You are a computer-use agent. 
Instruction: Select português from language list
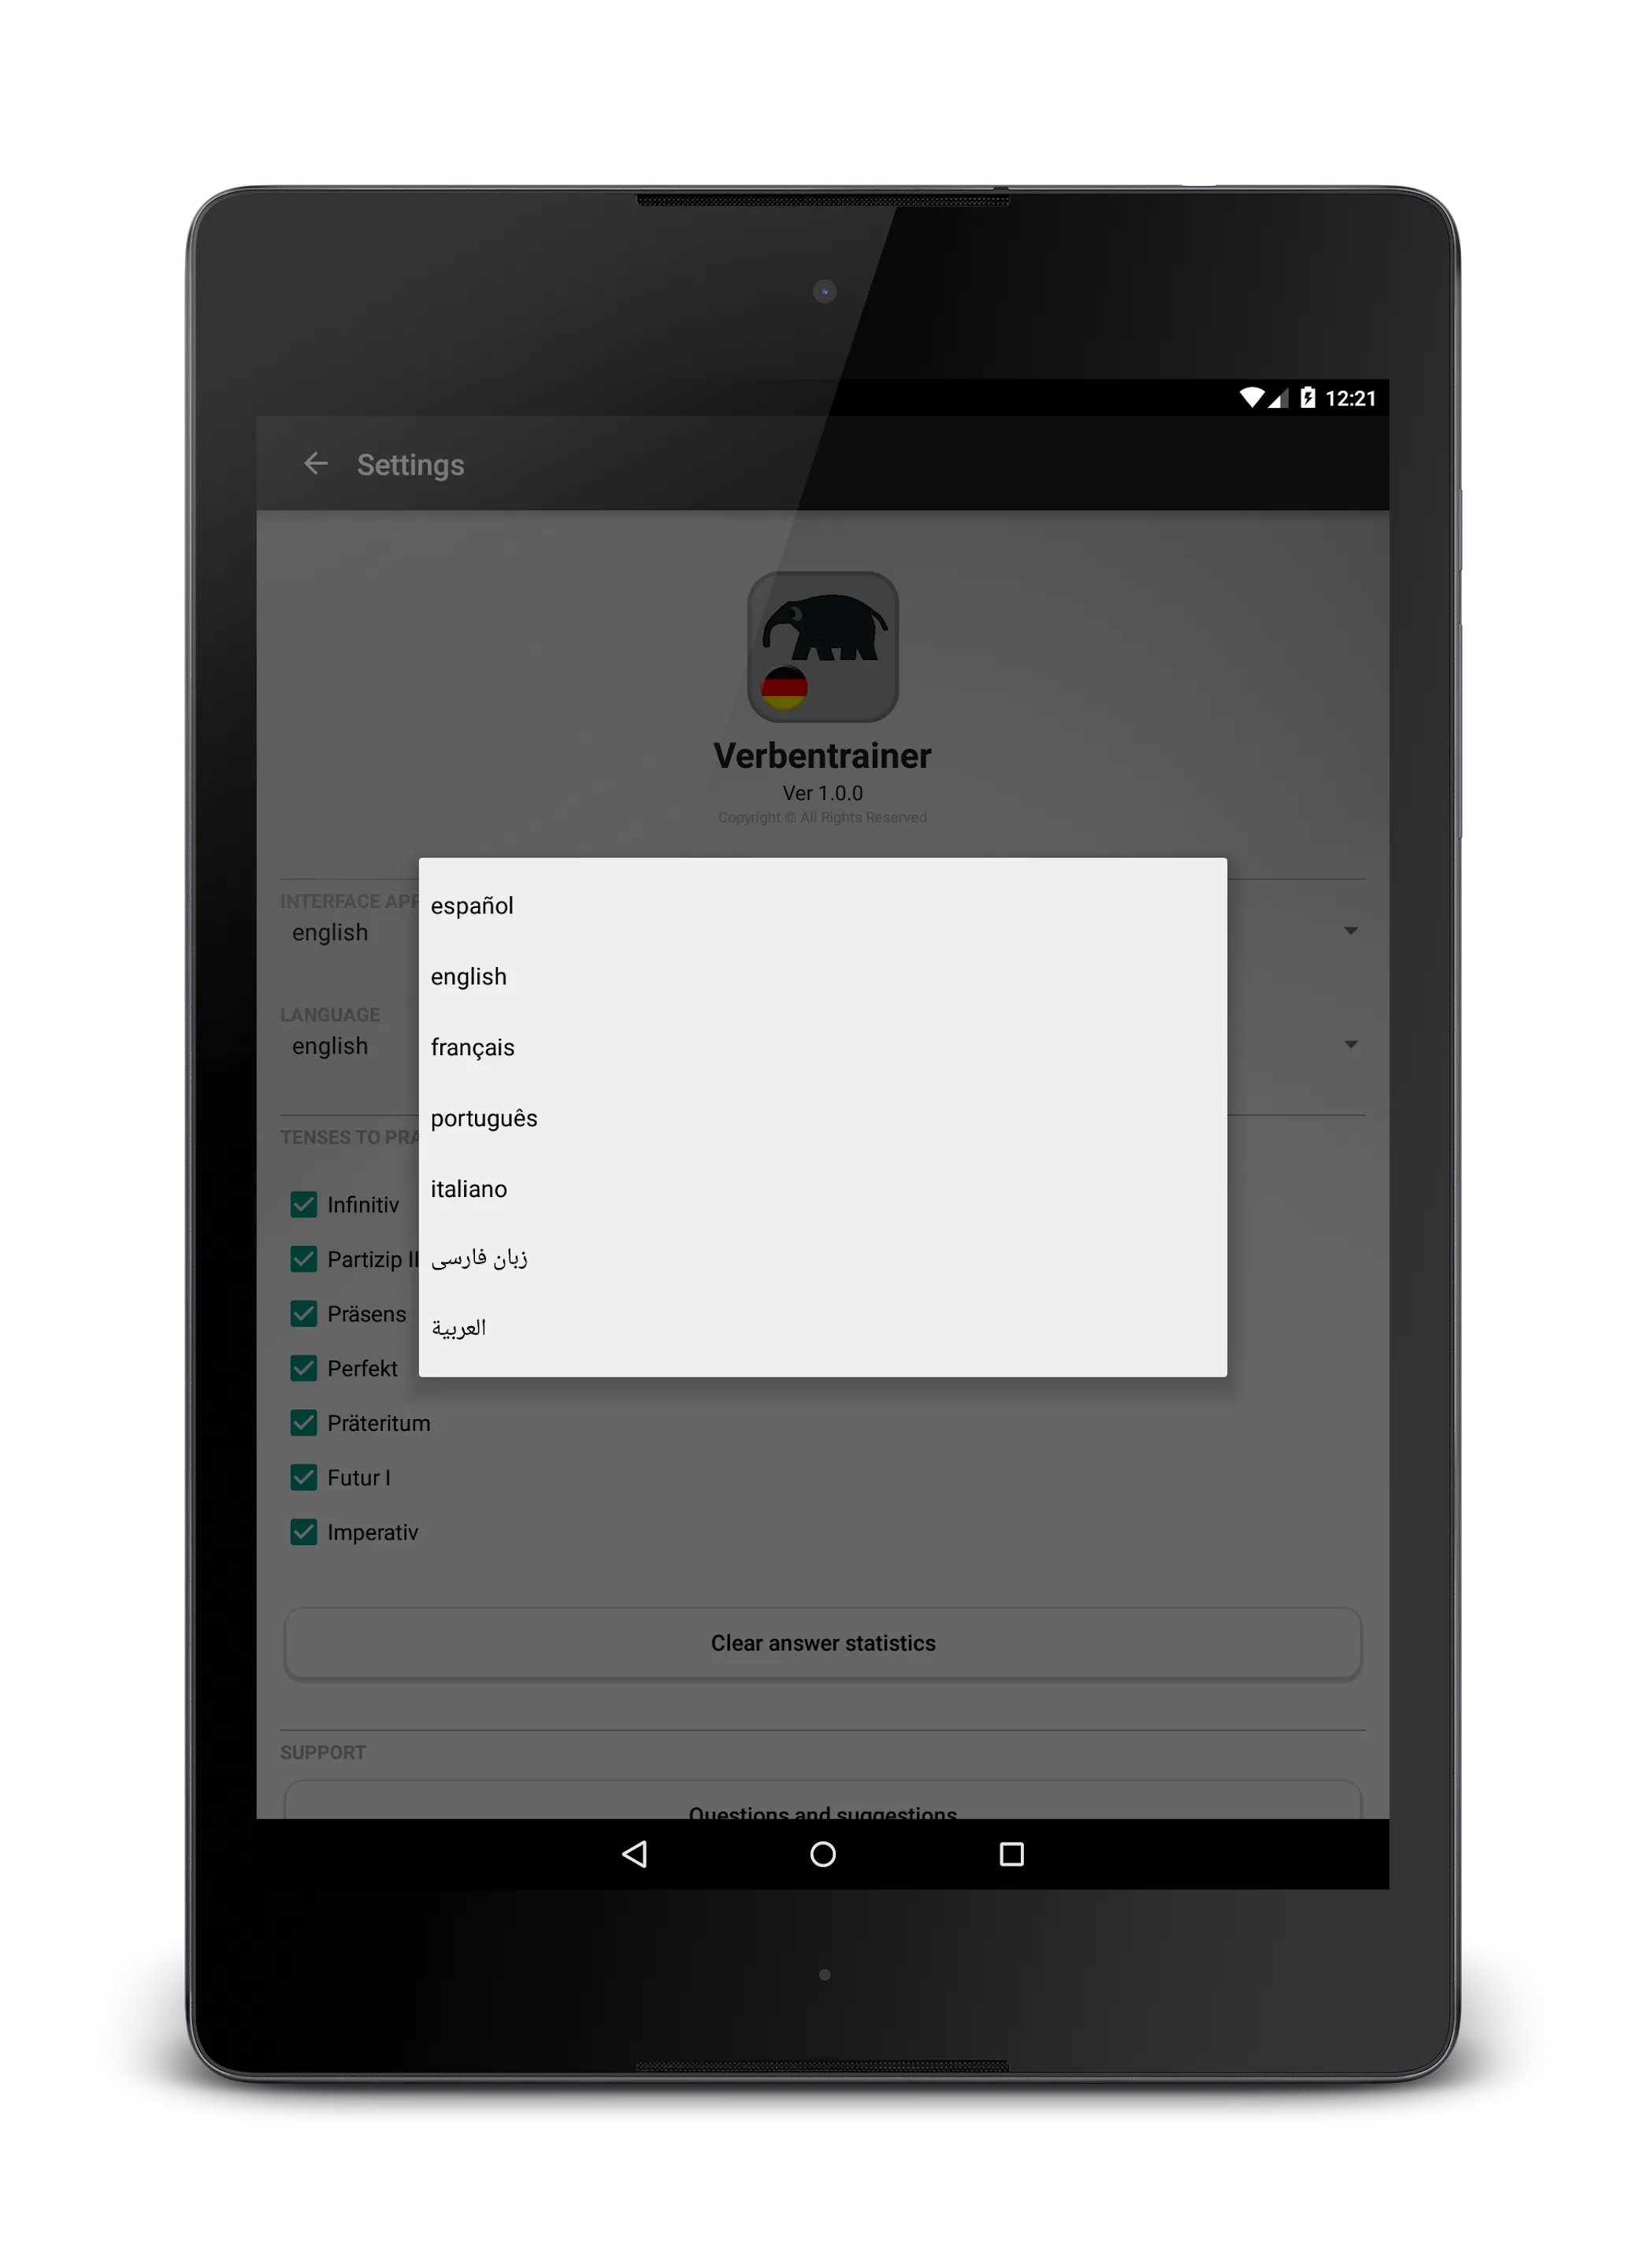pyautogui.click(x=484, y=1117)
